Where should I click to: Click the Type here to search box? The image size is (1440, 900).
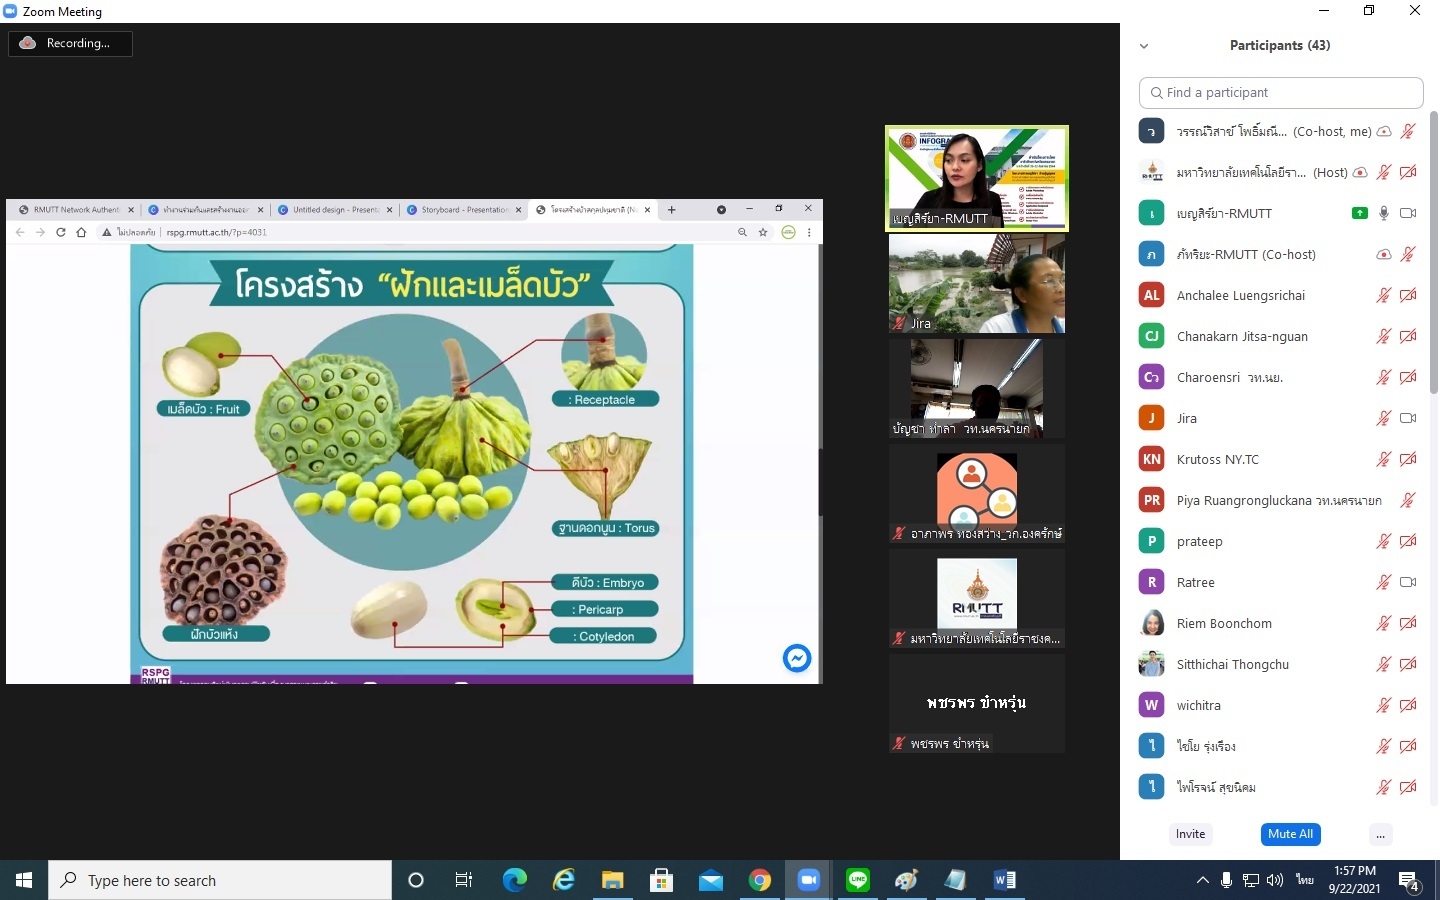point(220,880)
